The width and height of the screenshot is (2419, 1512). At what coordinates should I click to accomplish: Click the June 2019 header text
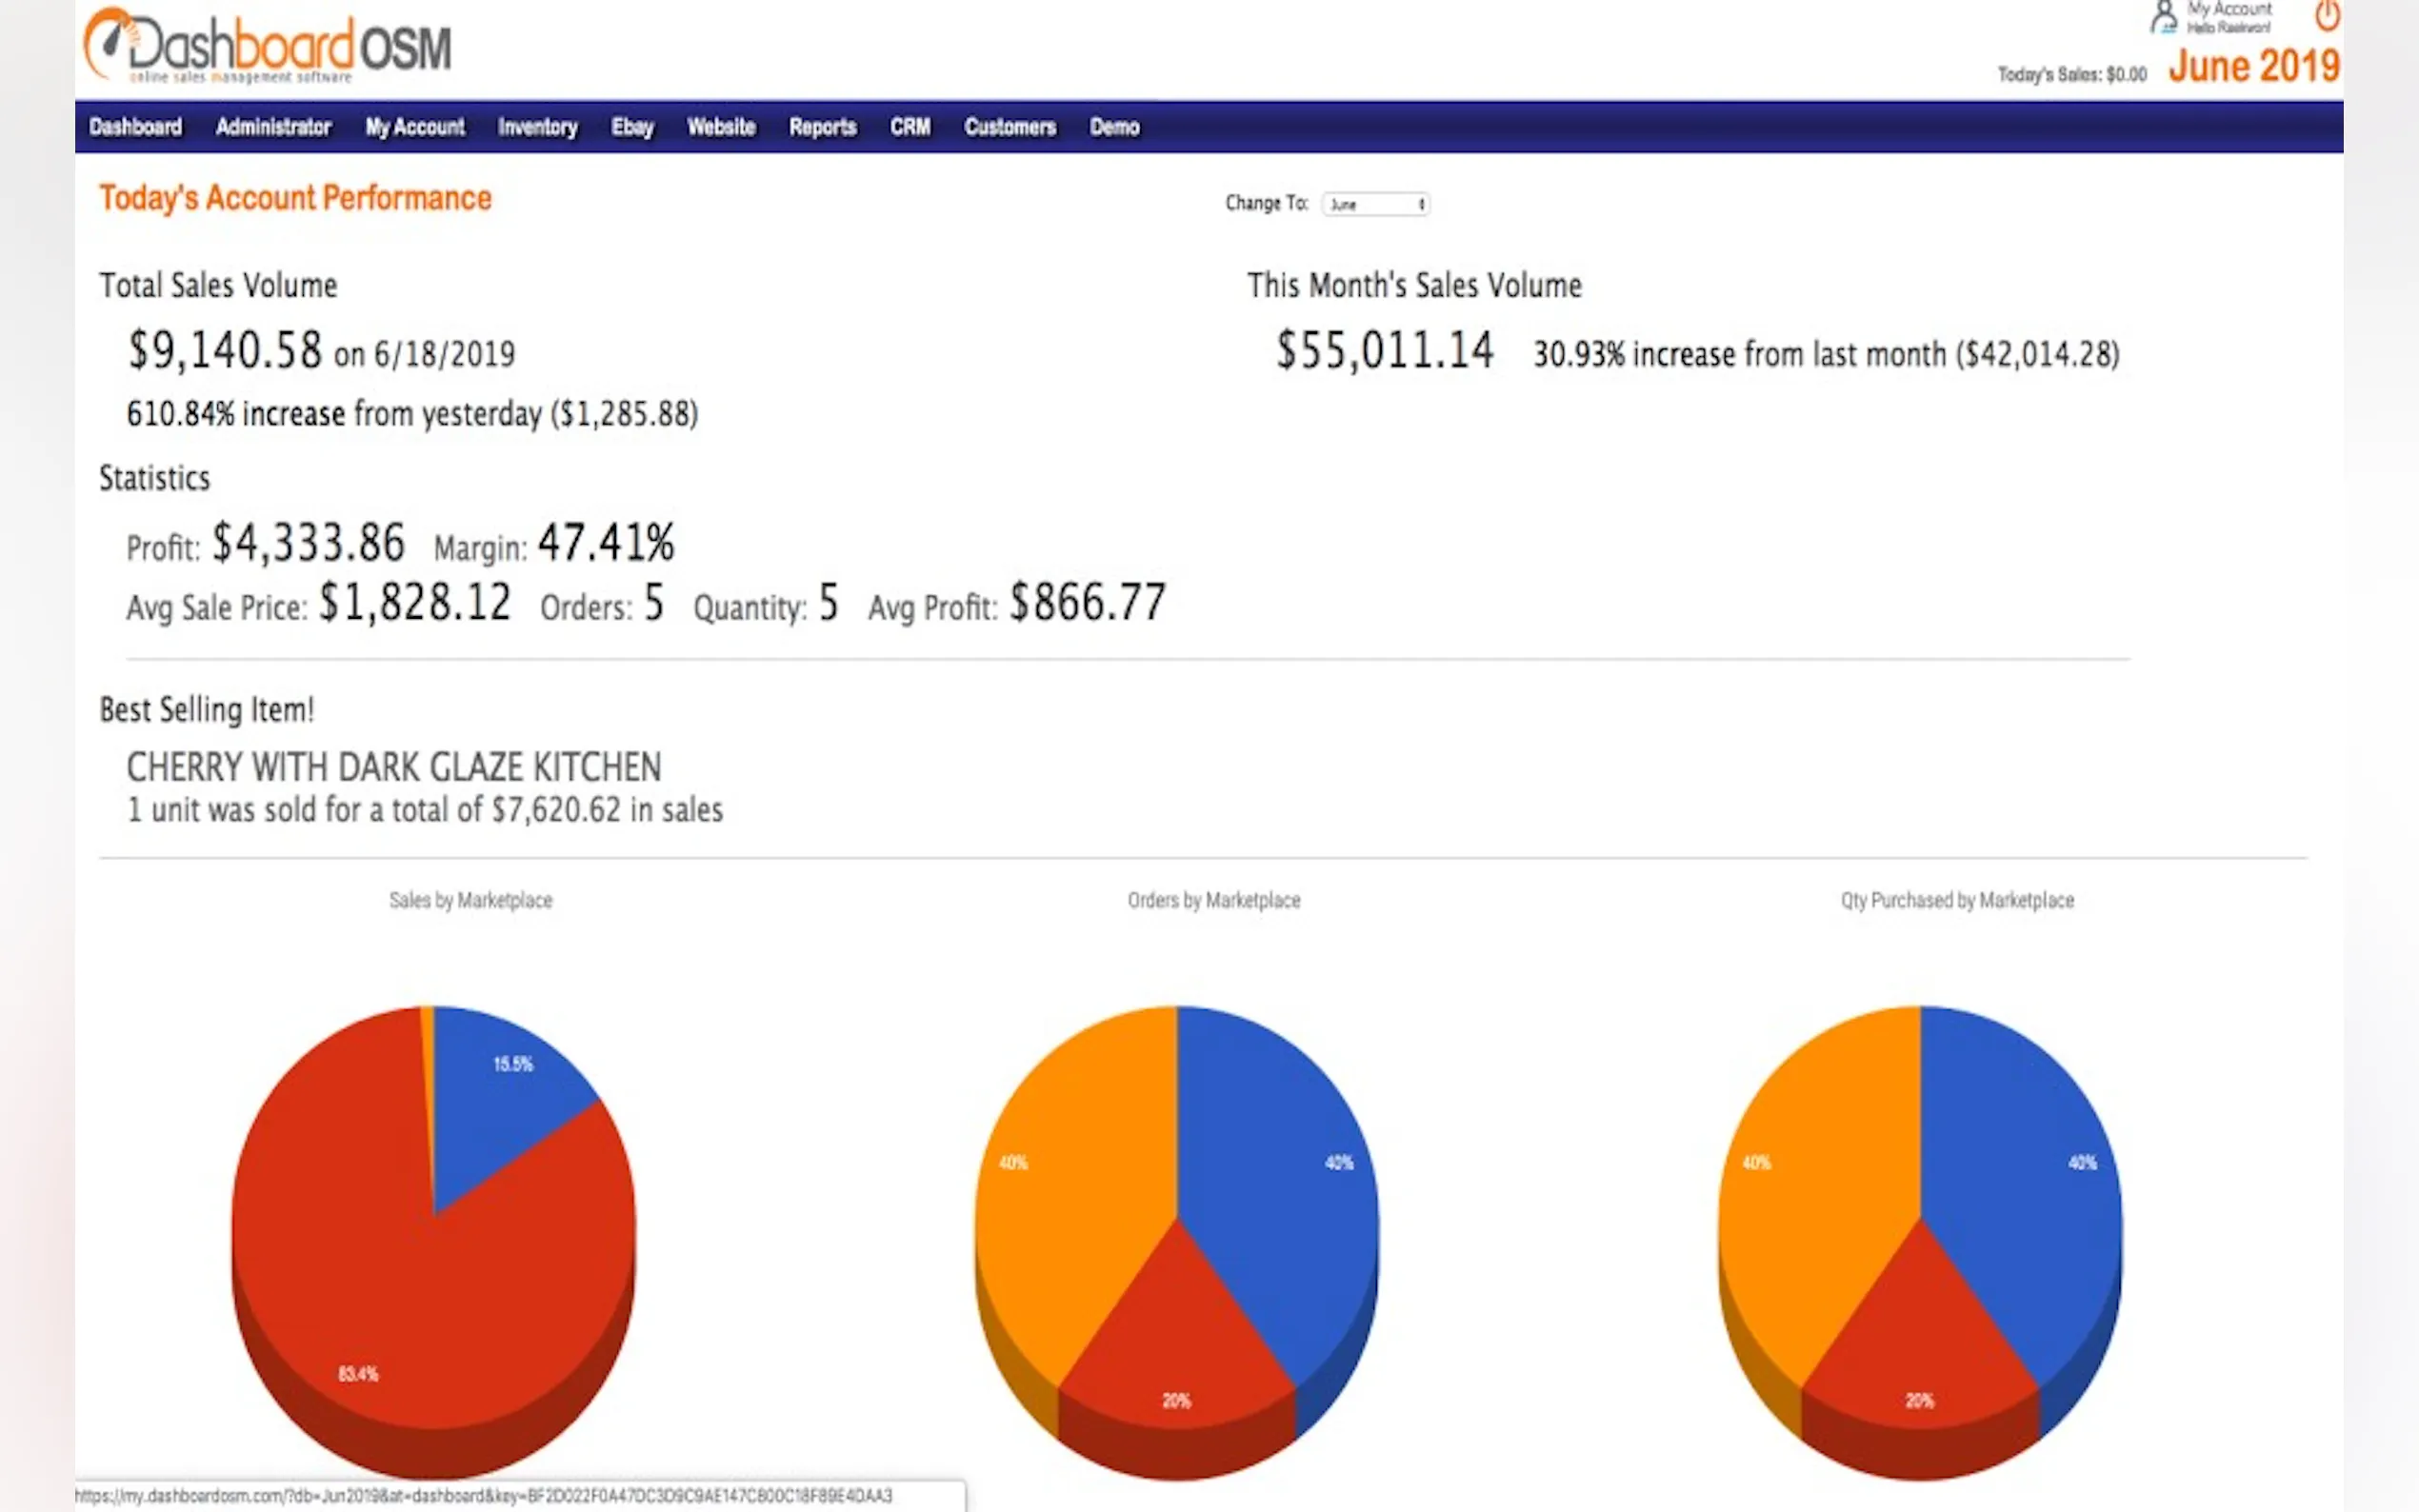(2253, 67)
